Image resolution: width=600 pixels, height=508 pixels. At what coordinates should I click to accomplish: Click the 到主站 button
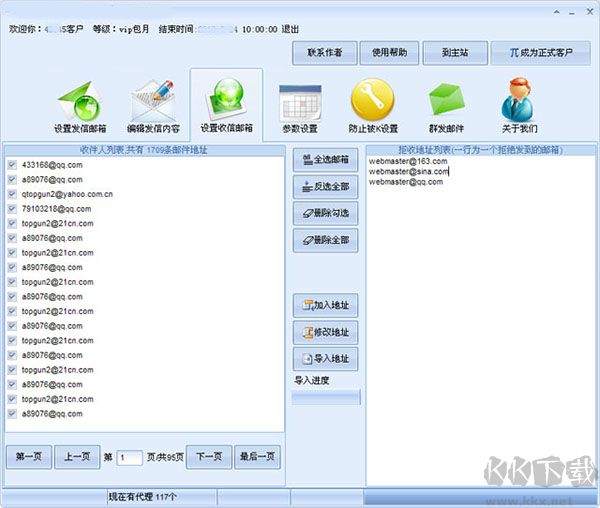[x=455, y=53]
